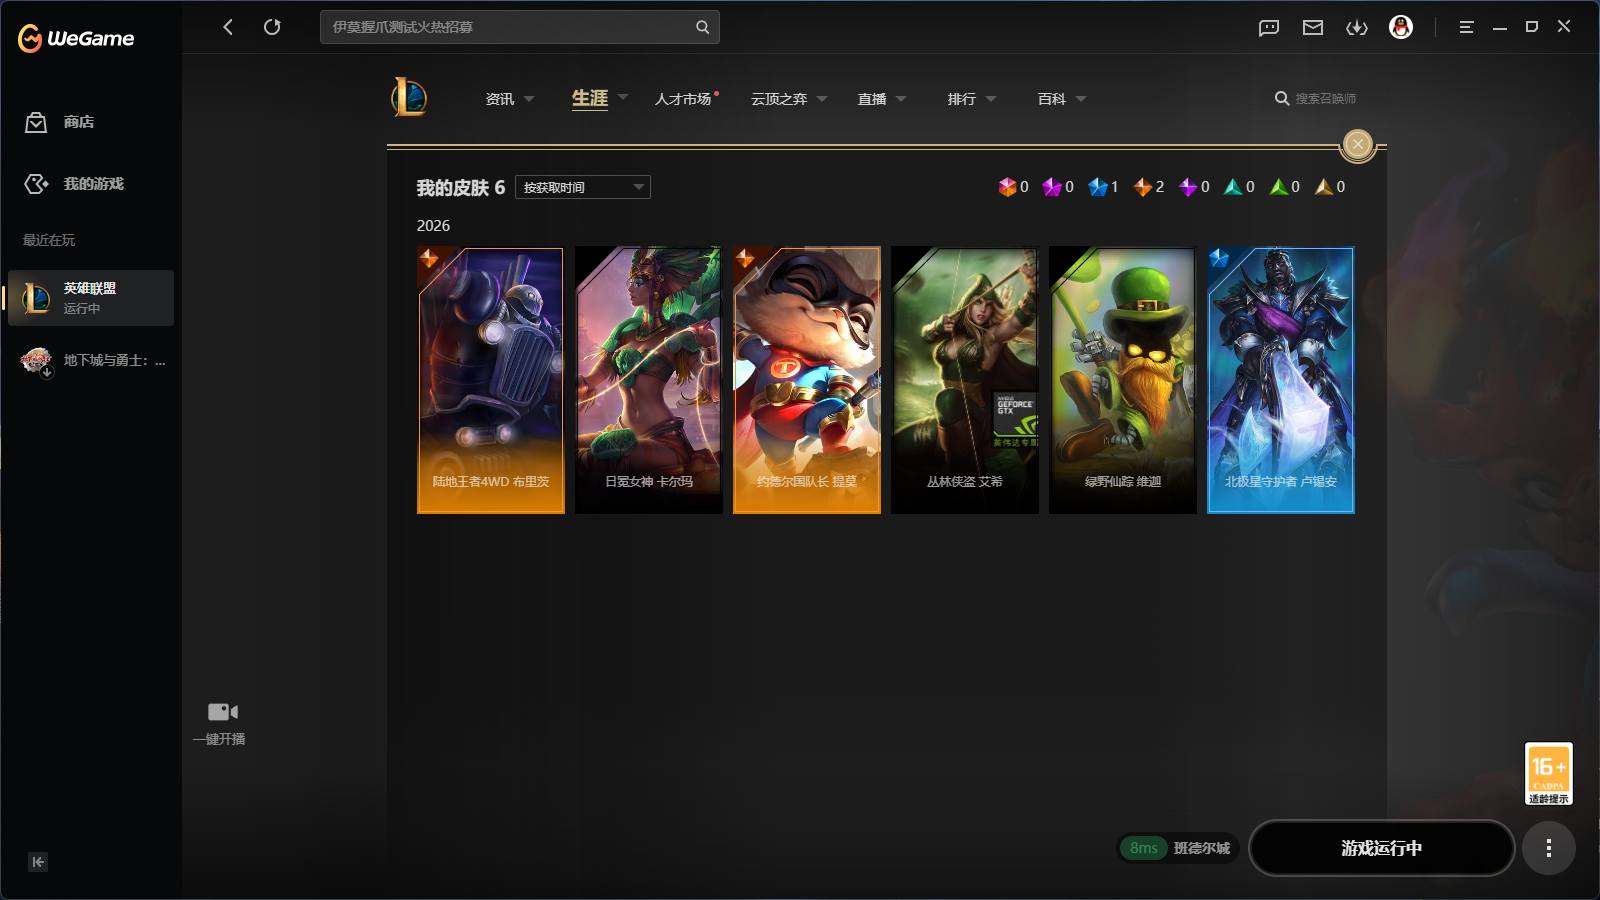Click the teal triangle gem icon
Image resolution: width=1600 pixels, height=900 pixels.
pyautogui.click(x=1233, y=187)
